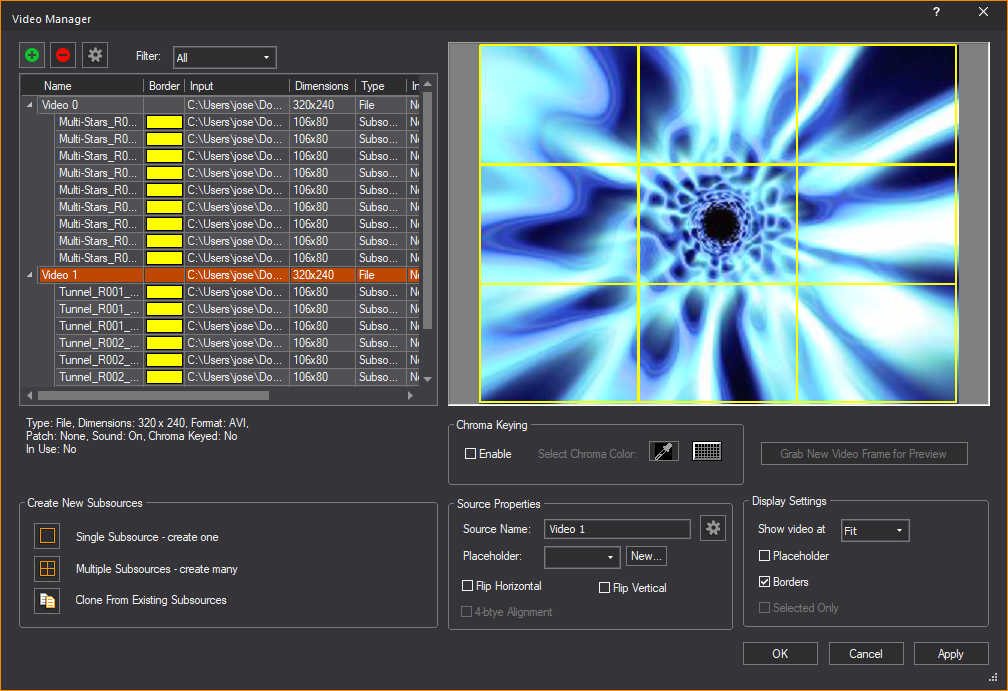The width and height of the screenshot is (1008, 691).
Task: Toggle Flip Horizontal checkbox
Action: [x=468, y=587]
